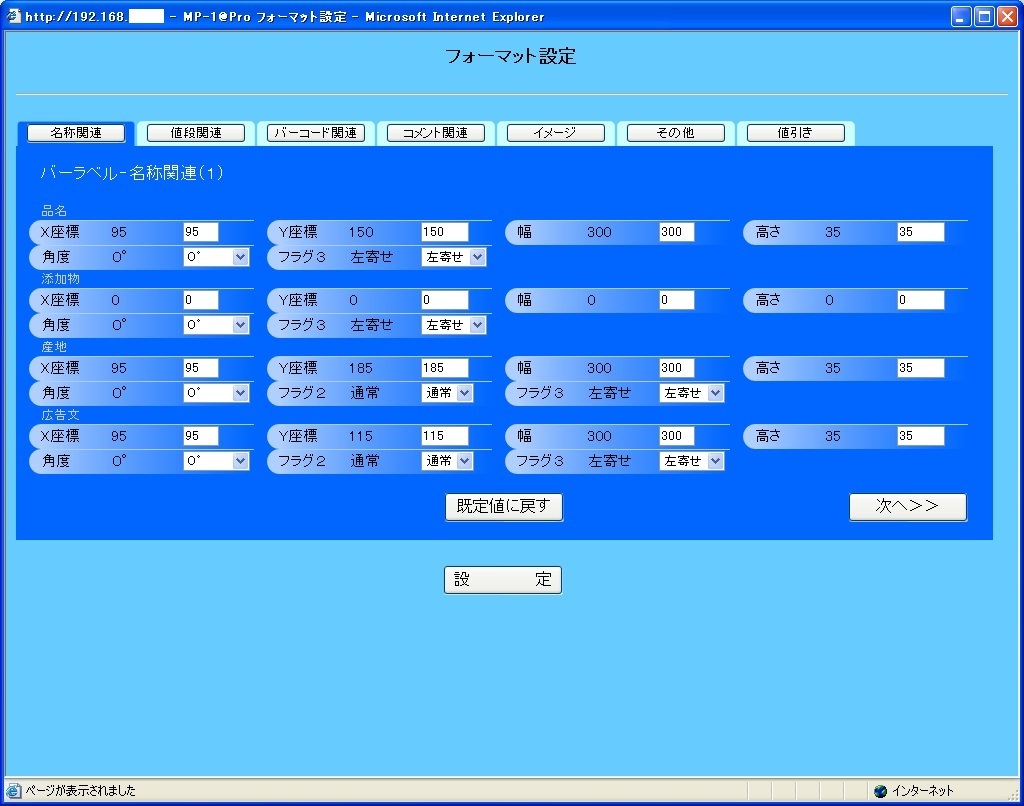Open the イメージ tab
Screen dimensions: 1024x806
555,133
